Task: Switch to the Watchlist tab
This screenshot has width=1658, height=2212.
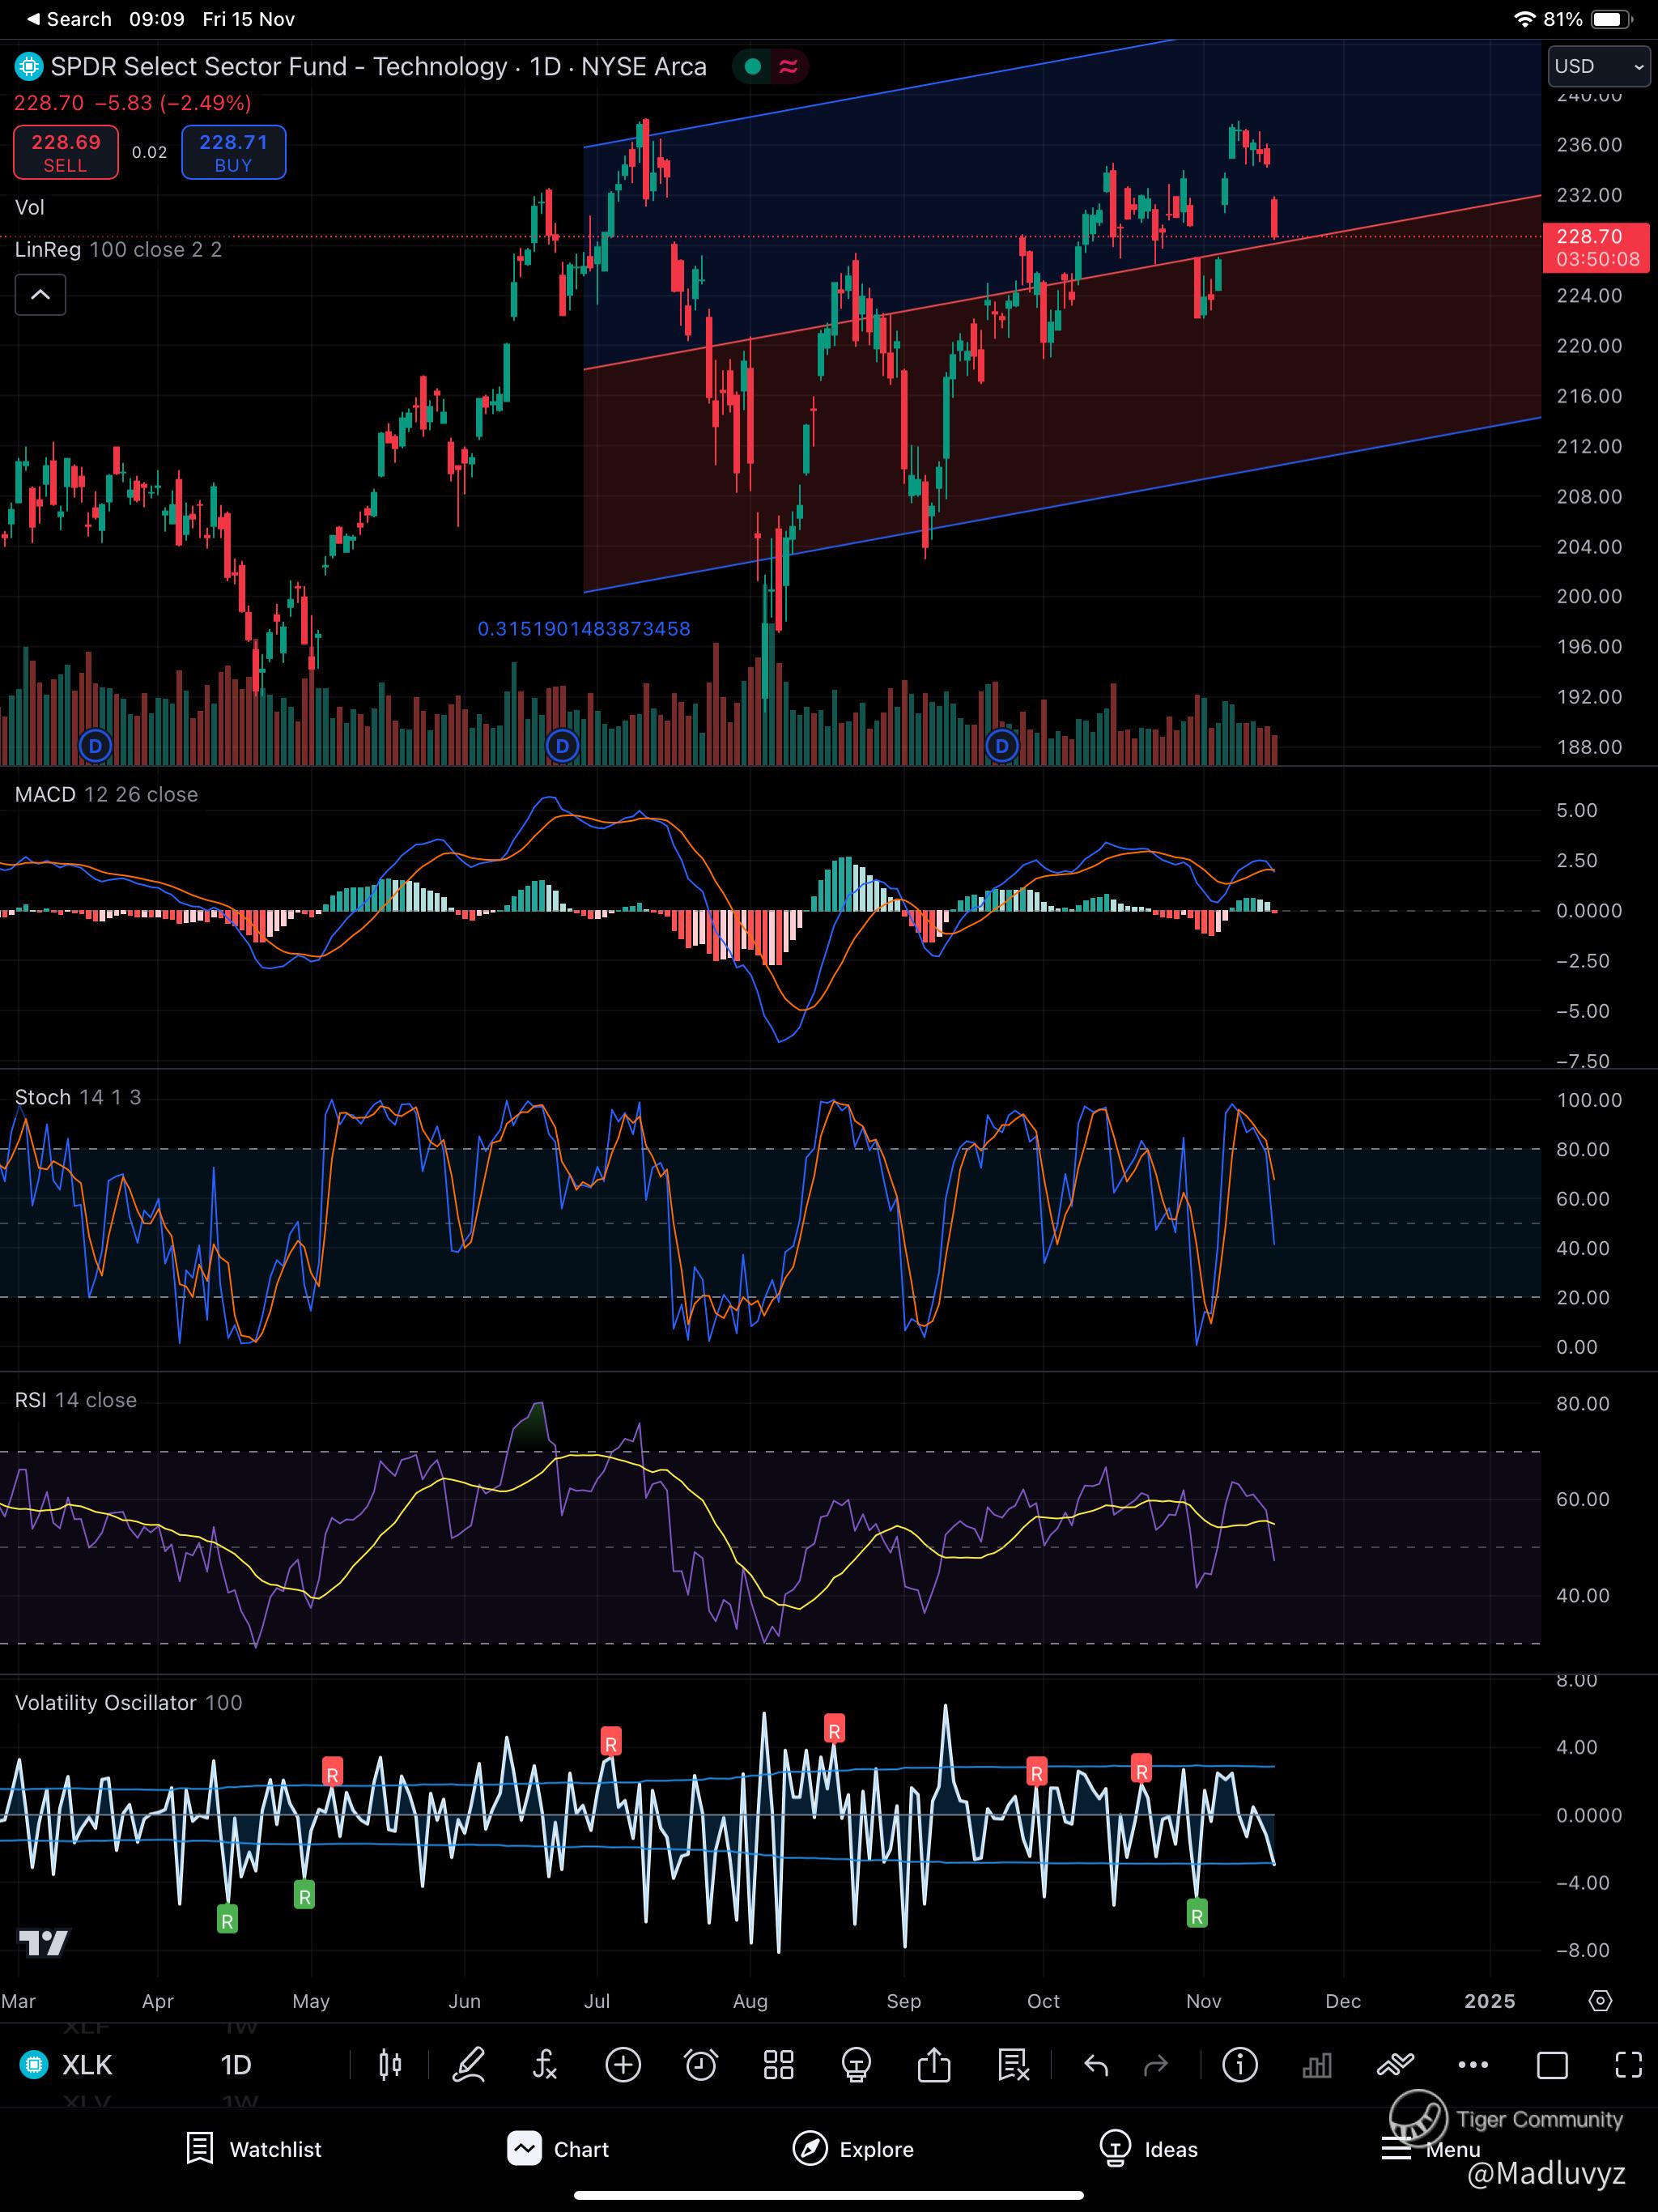Action: pos(255,2149)
